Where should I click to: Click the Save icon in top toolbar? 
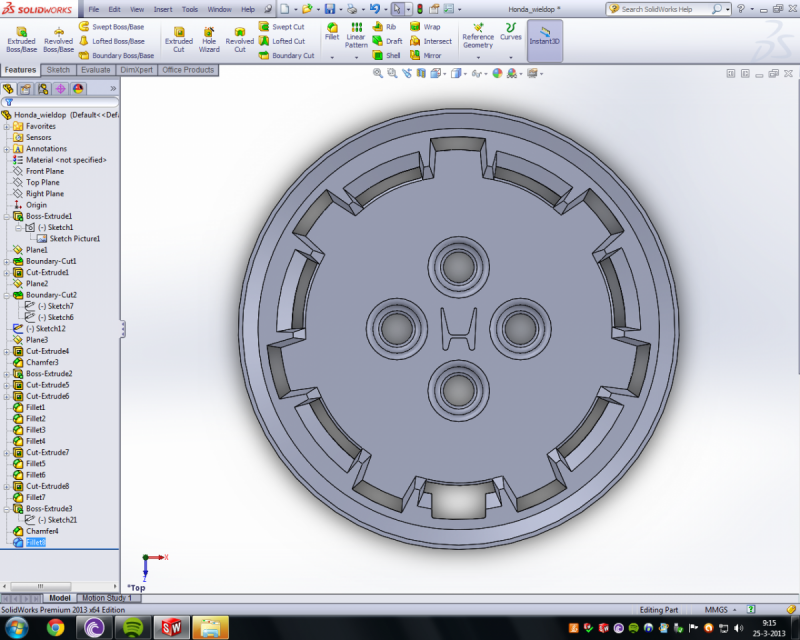pyautogui.click(x=330, y=9)
